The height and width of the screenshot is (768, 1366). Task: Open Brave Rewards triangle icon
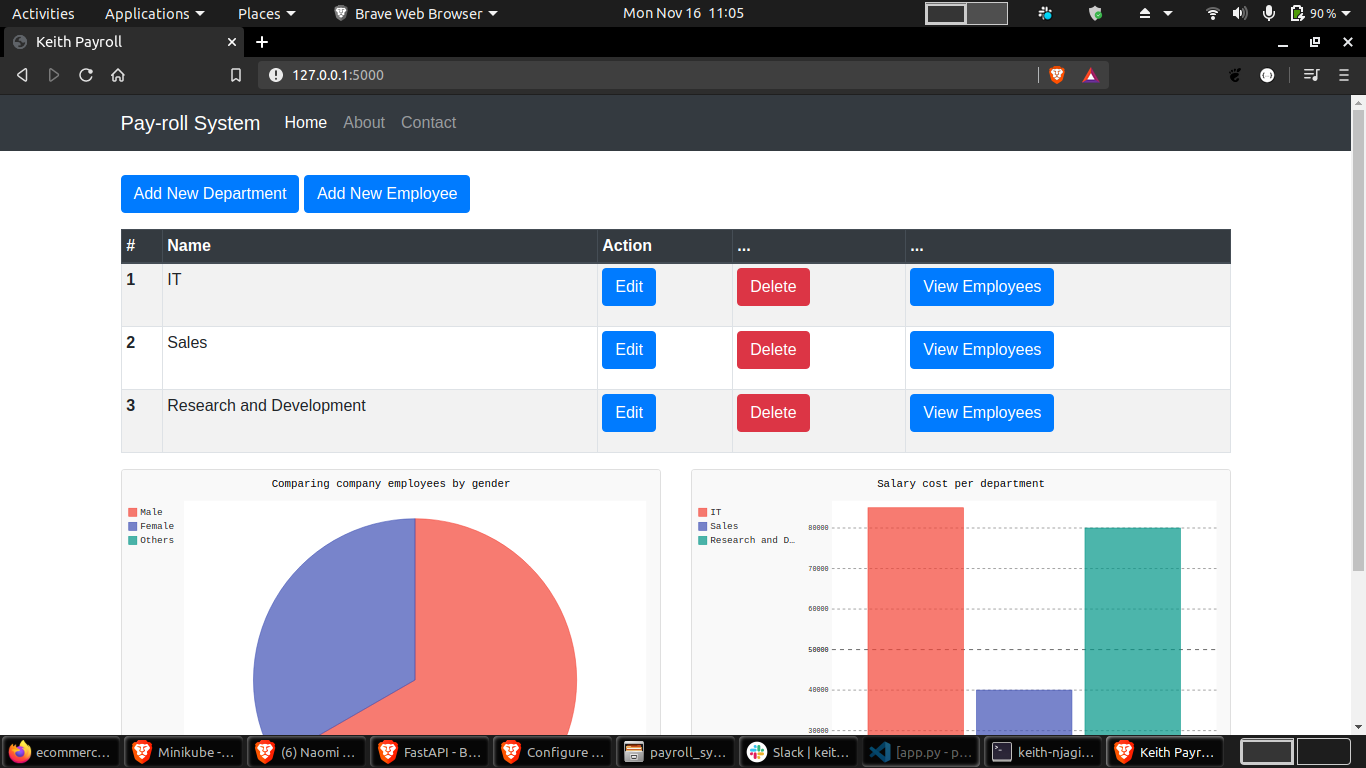click(x=1090, y=75)
